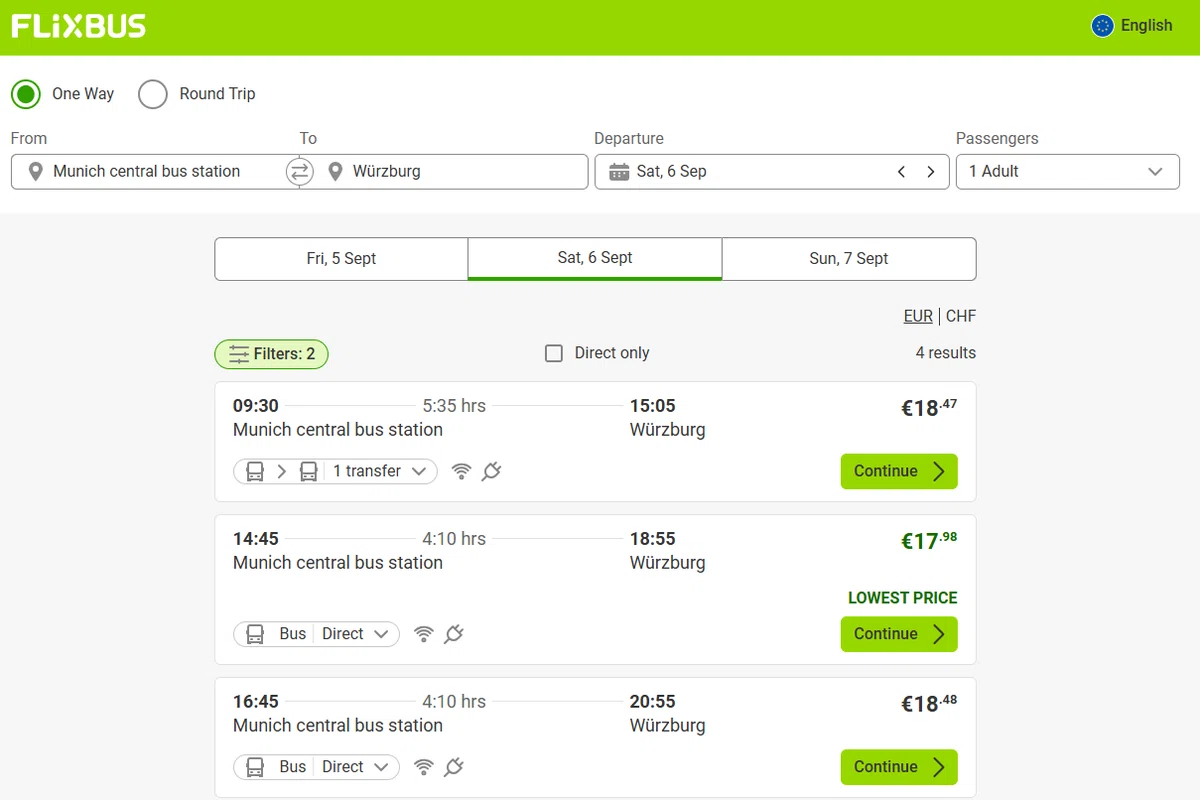Open Departure date field Sat, 6 Sep

(x=772, y=172)
